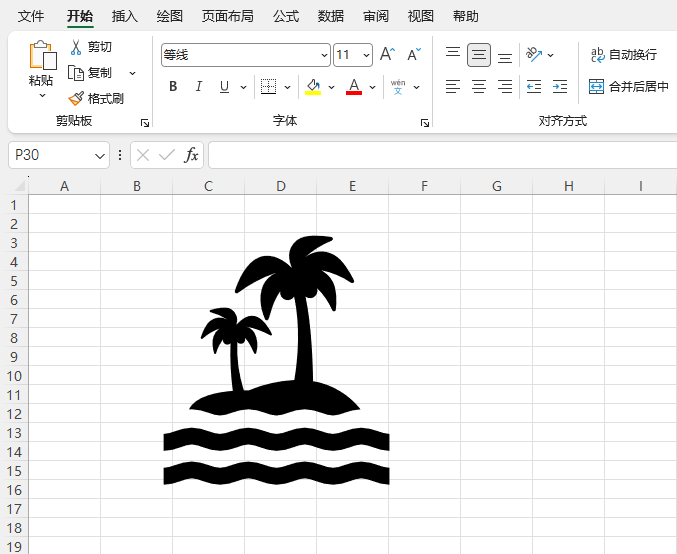677x554 pixels.
Task: Toggle Underline formatting
Action: [224, 87]
